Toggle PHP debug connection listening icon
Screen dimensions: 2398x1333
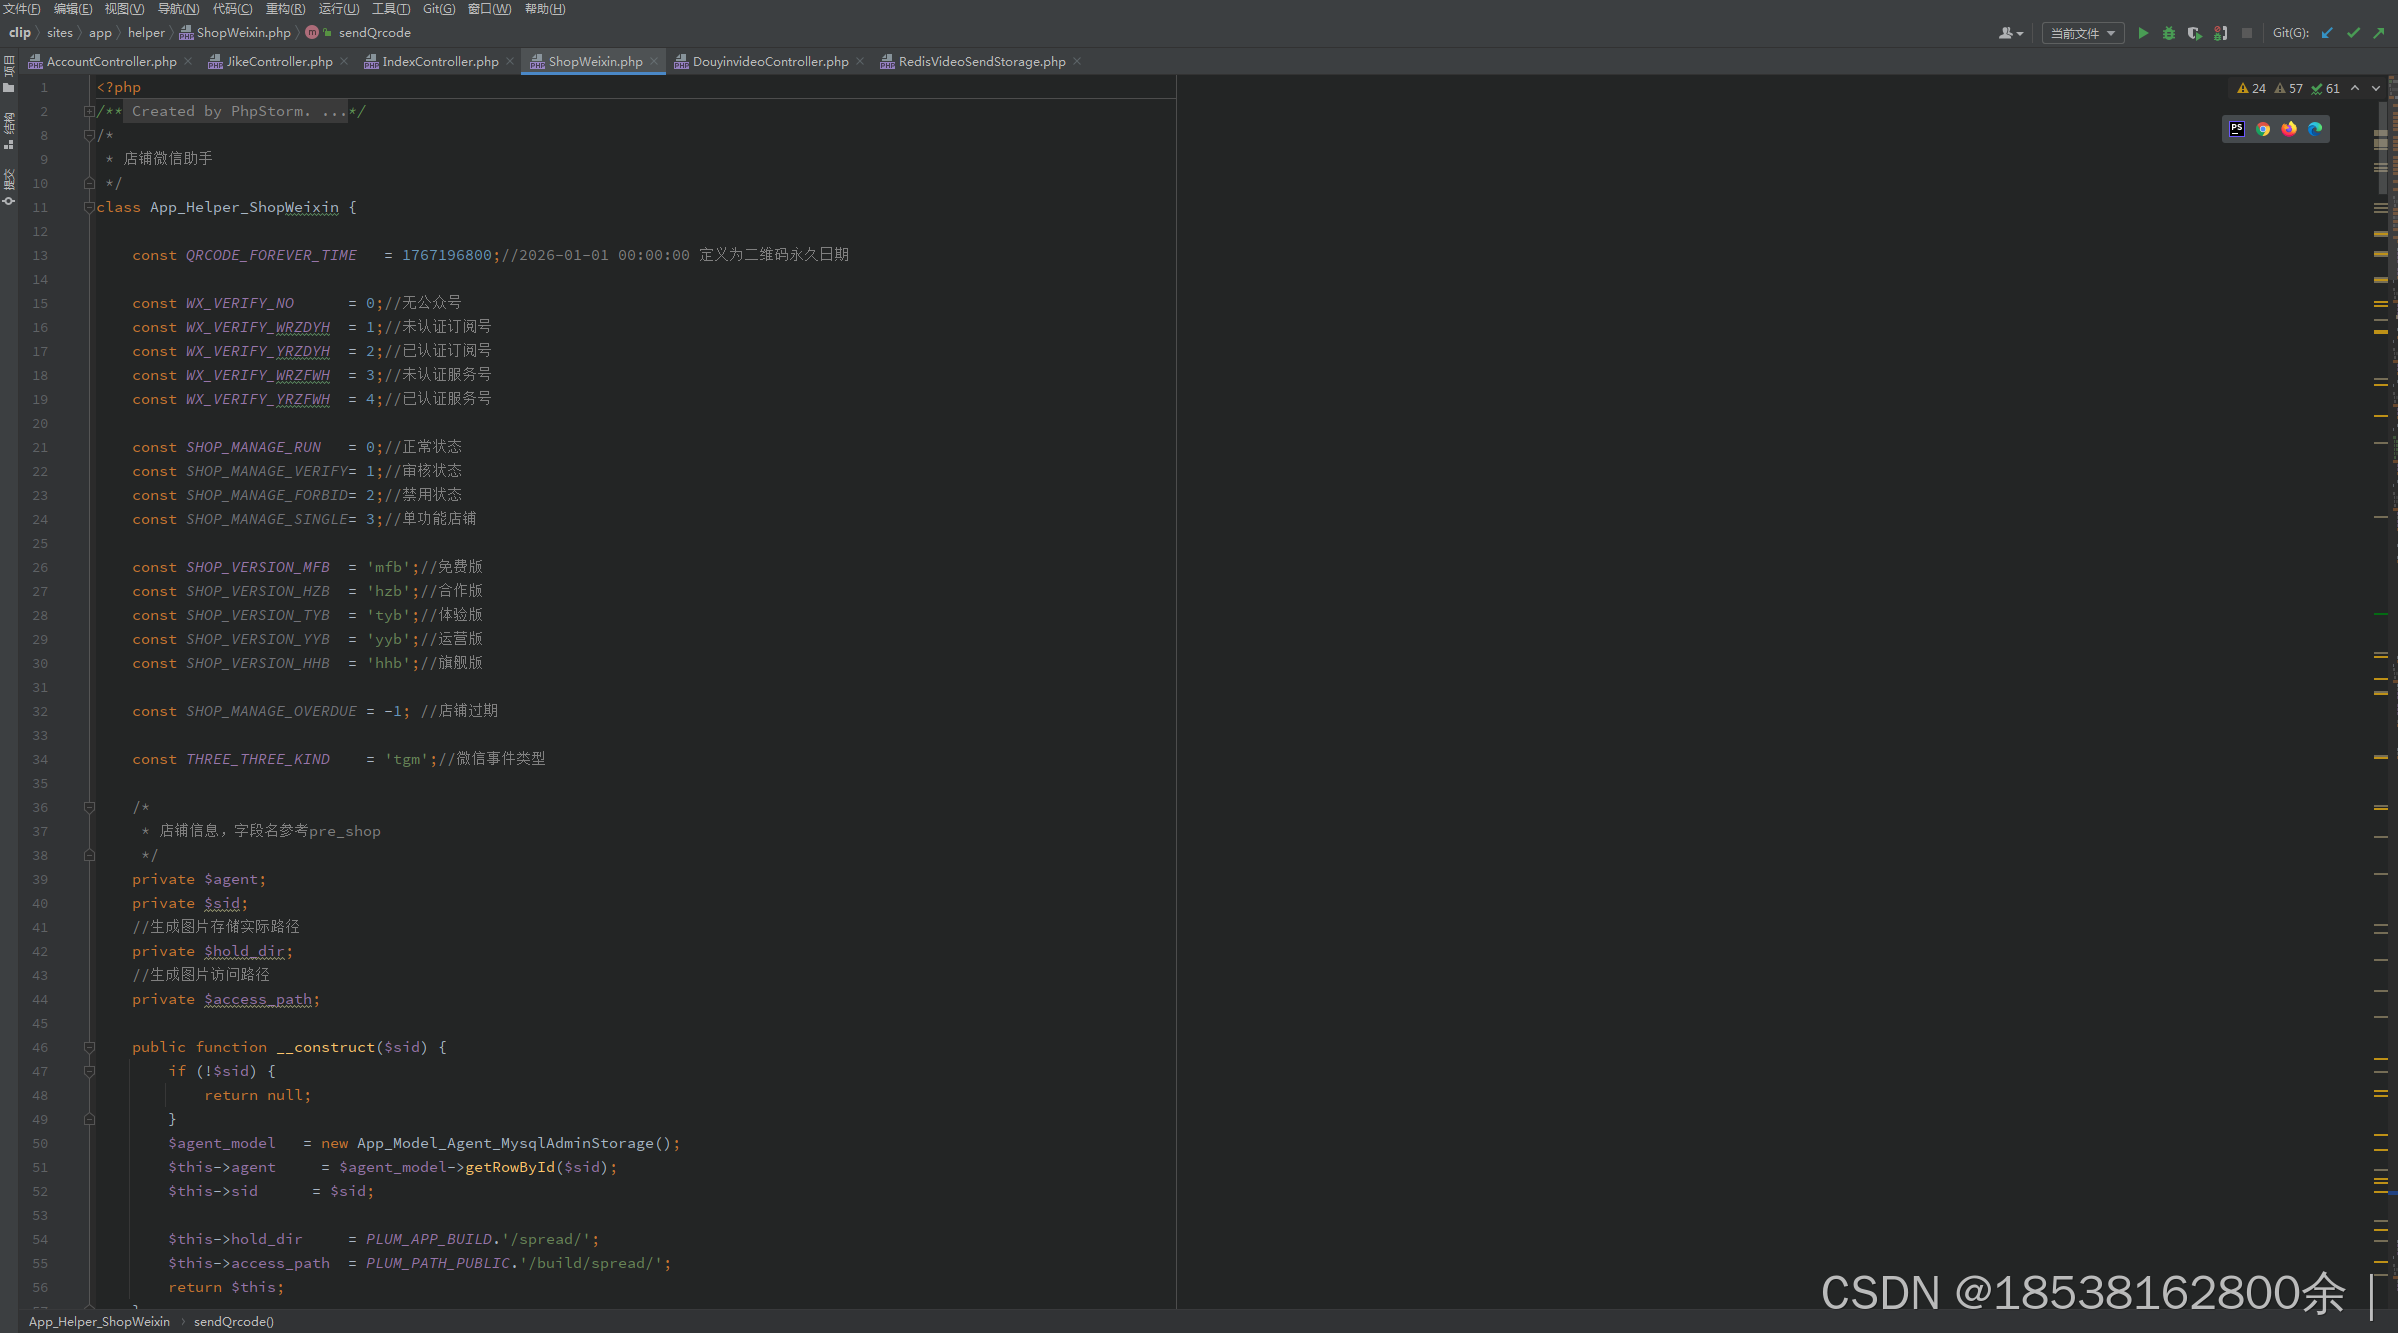tap(2220, 33)
